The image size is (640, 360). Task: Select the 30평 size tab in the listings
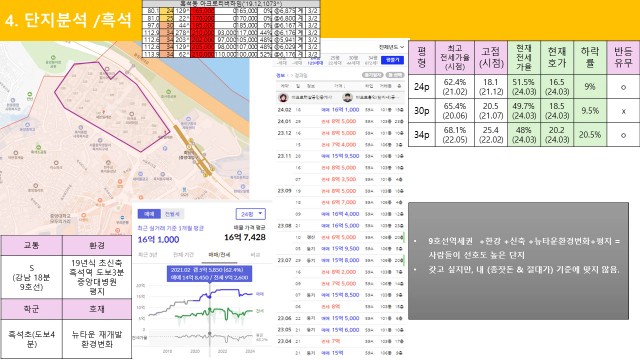[x=353, y=60]
